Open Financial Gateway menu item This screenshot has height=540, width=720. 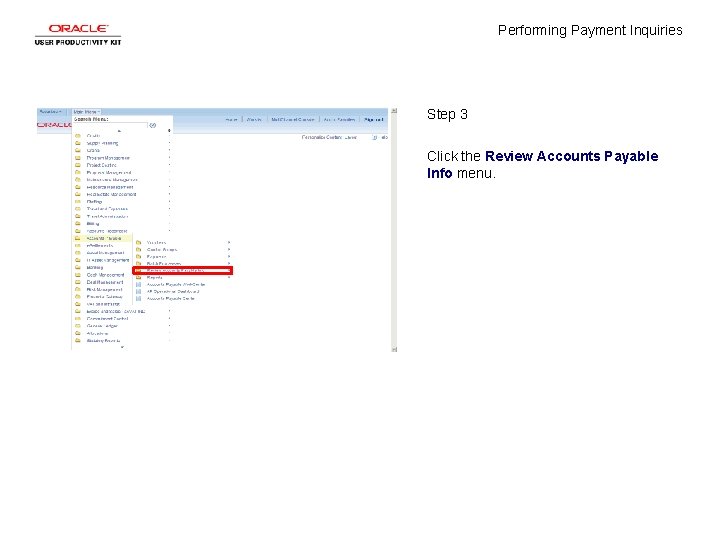click(104, 297)
